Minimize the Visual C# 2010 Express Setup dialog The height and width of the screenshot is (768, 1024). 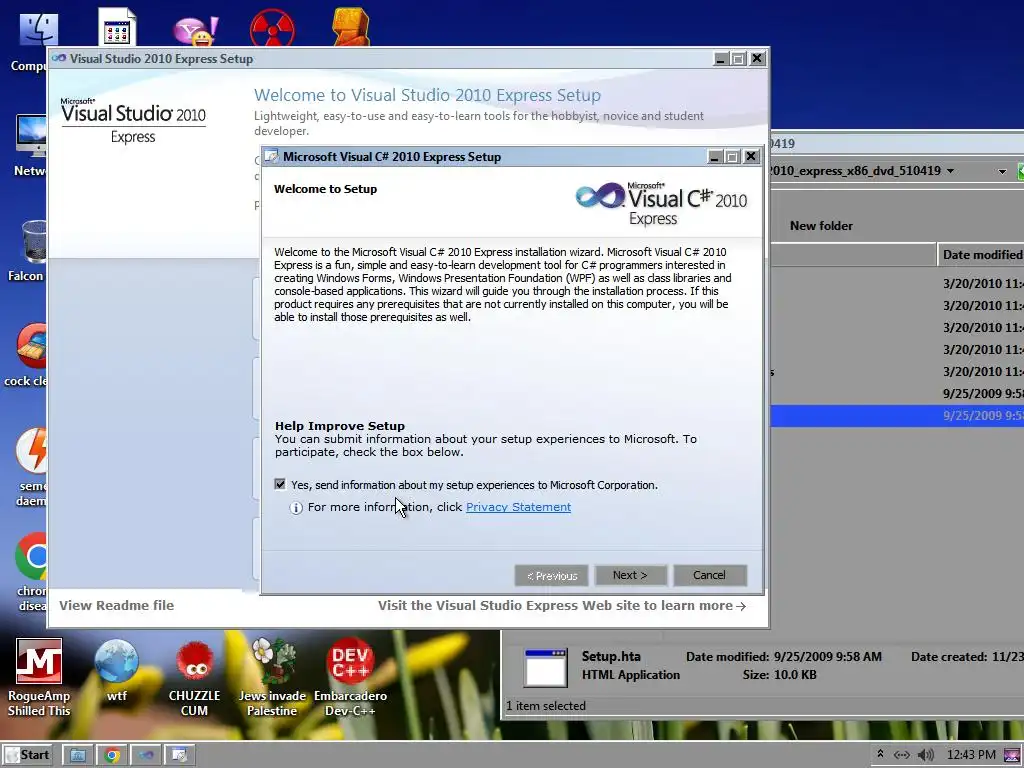click(715, 157)
